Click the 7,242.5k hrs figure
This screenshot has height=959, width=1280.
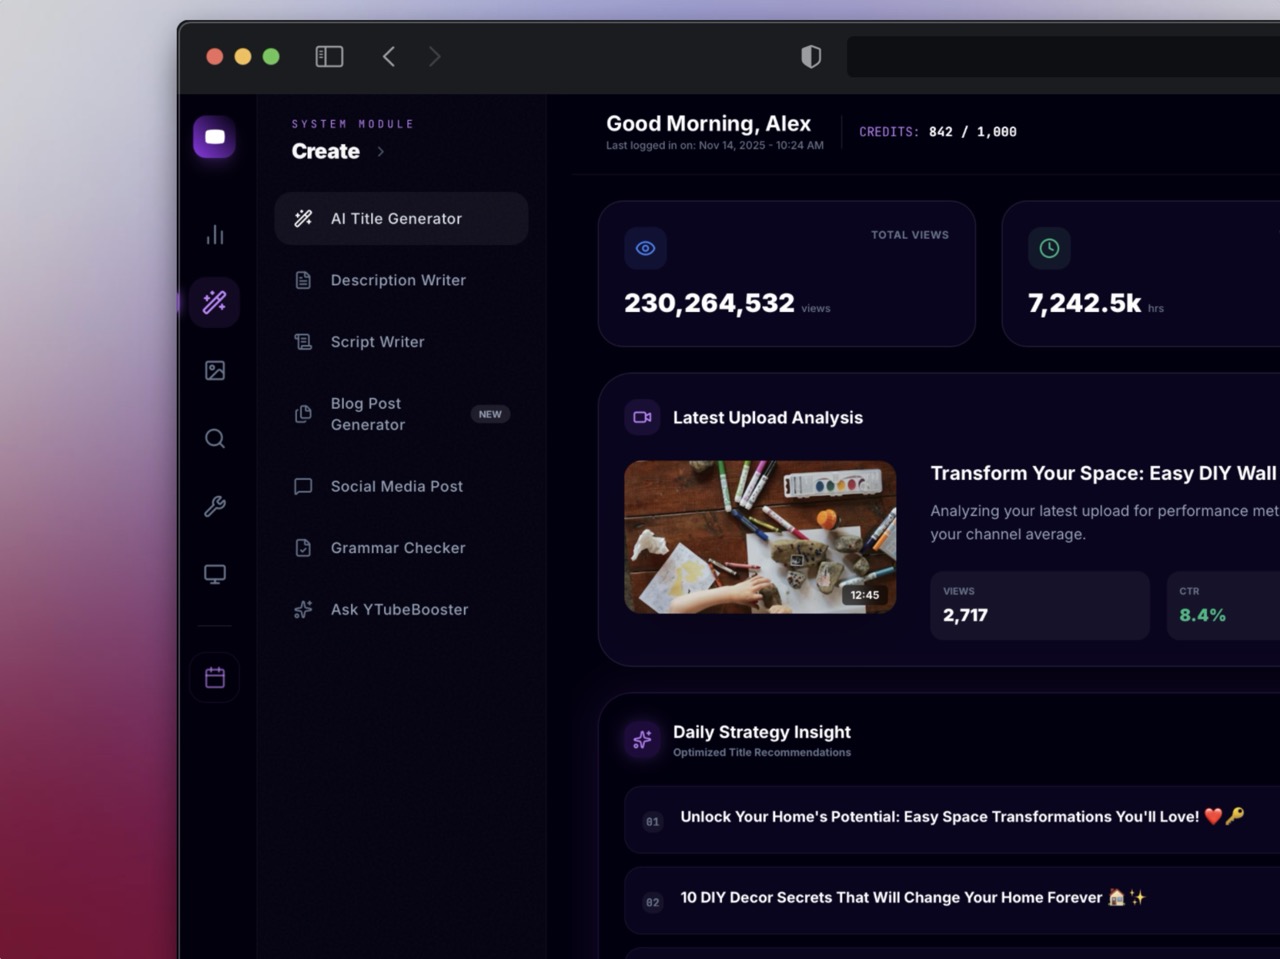coord(1084,303)
